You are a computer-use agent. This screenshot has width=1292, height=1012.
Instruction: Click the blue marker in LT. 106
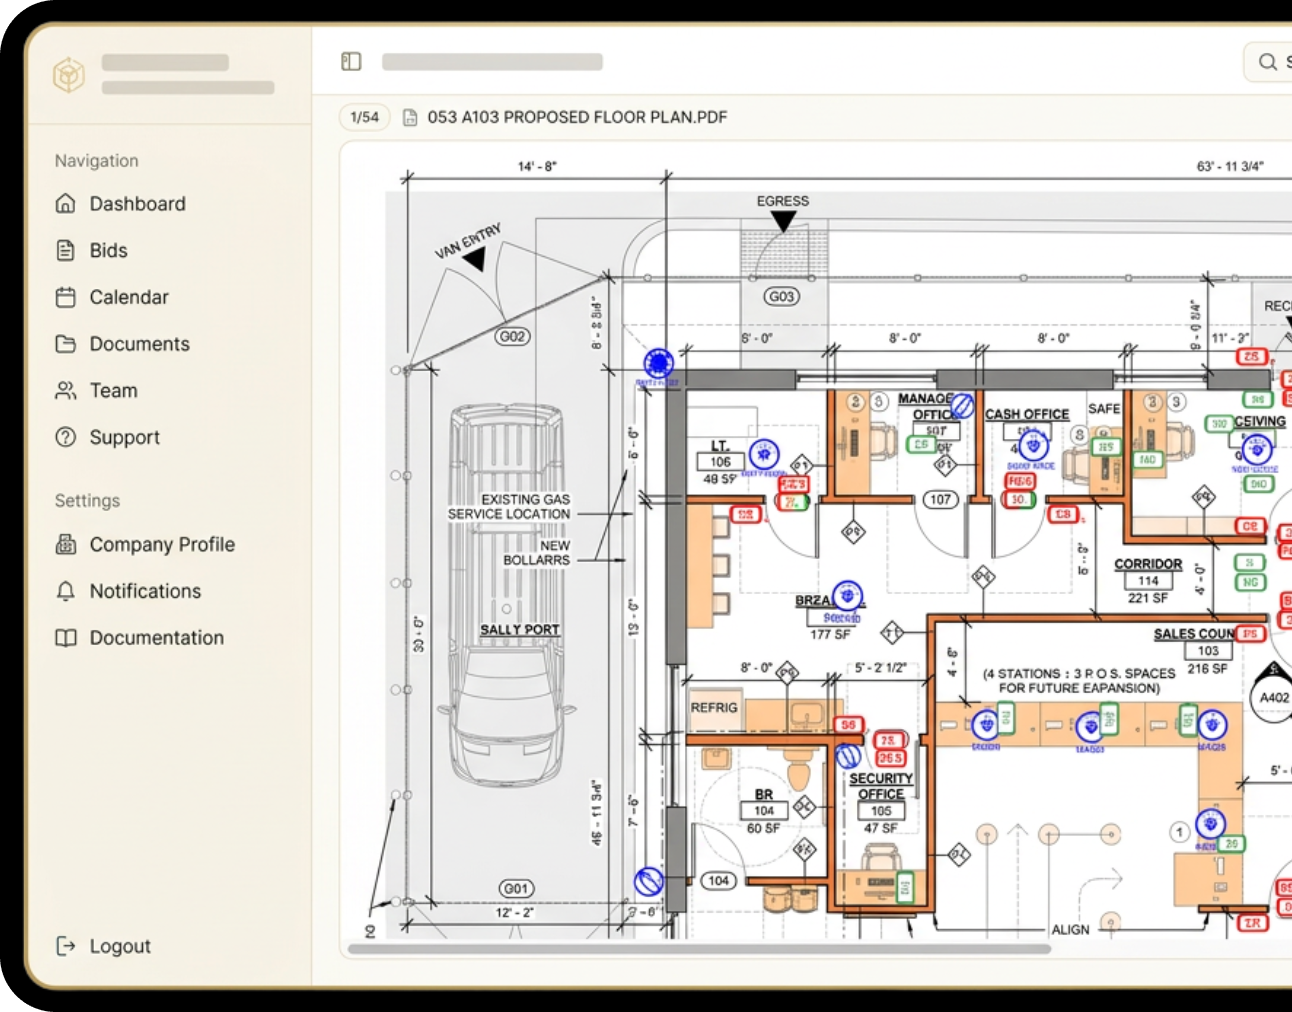tap(764, 455)
